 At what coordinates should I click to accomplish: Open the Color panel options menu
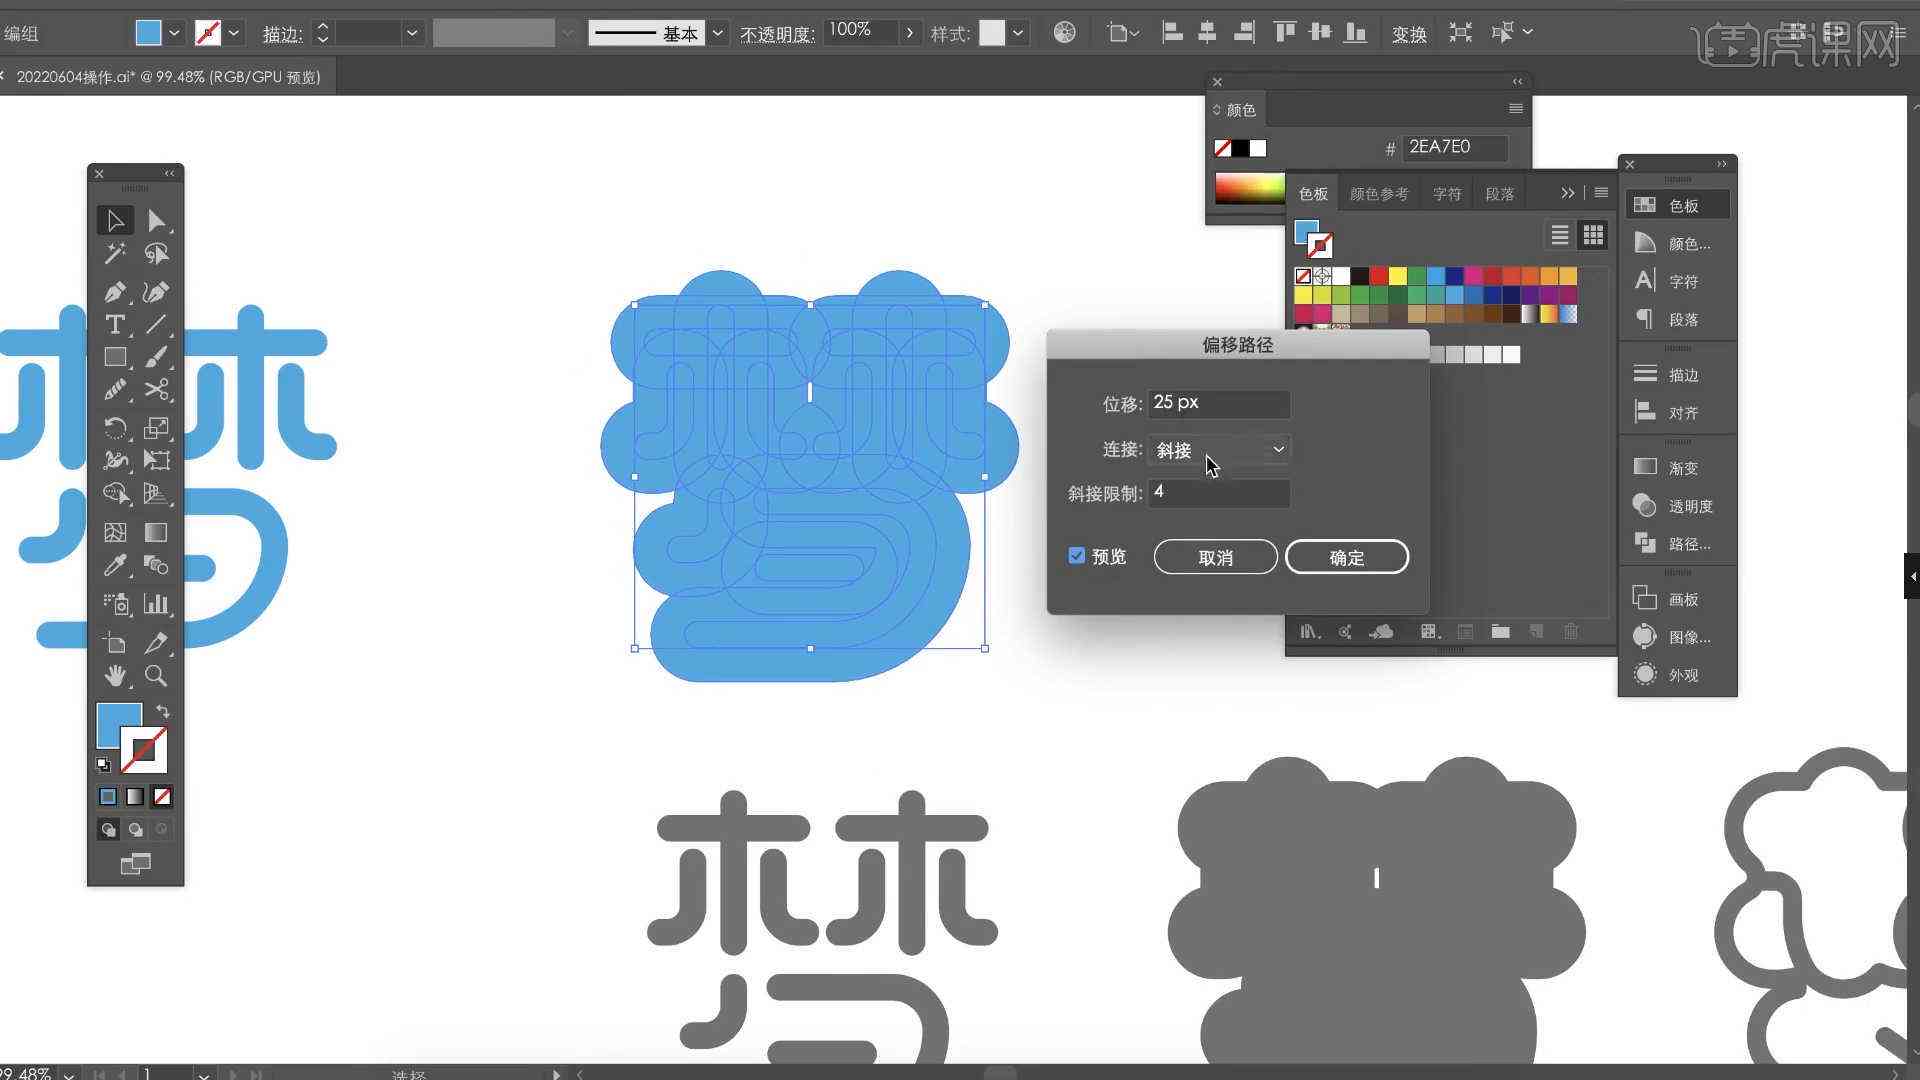pos(1516,109)
